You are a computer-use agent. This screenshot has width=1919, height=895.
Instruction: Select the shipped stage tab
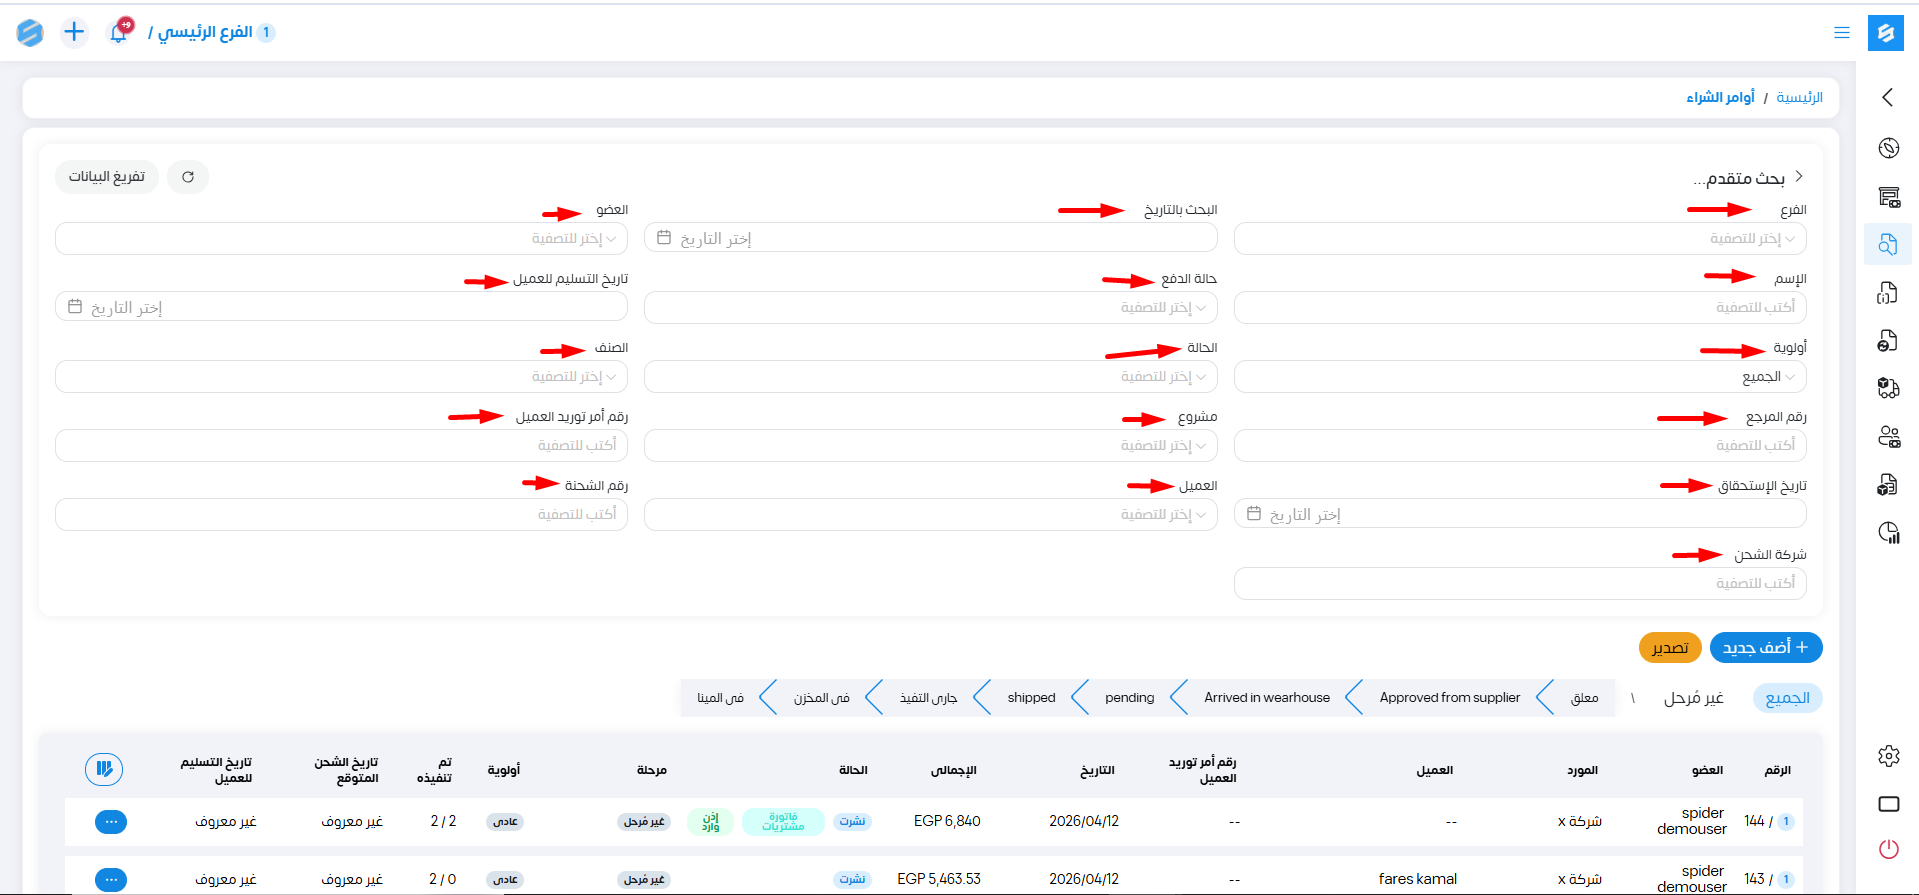pos(1031,698)
